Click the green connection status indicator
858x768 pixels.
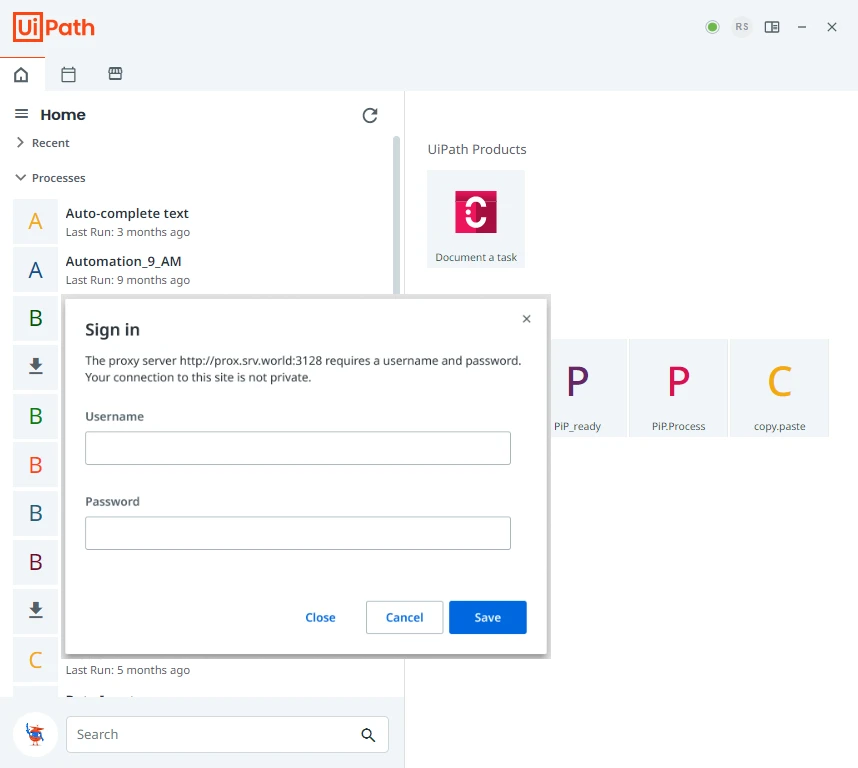[712, 27]
